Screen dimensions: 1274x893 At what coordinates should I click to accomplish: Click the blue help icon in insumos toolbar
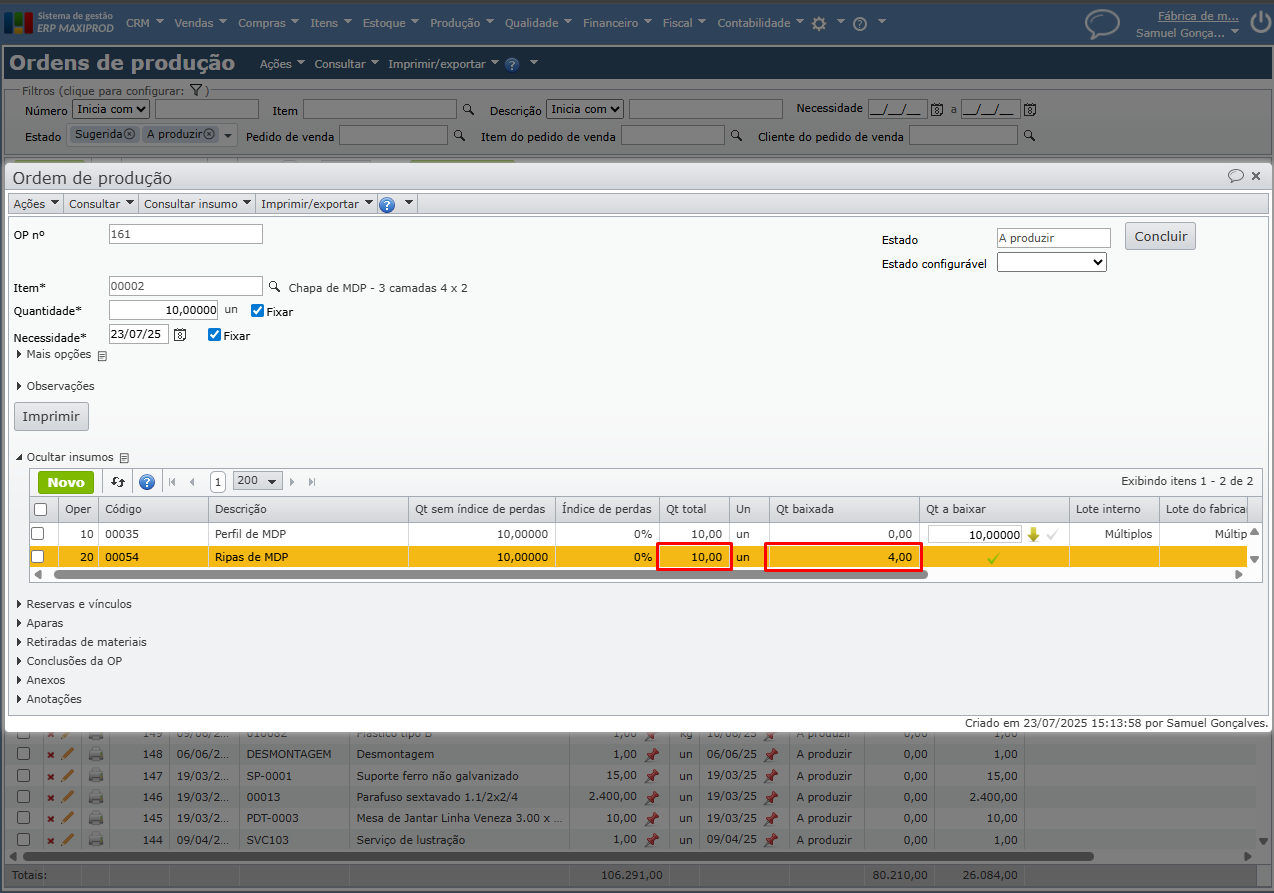tap(147, 482)
